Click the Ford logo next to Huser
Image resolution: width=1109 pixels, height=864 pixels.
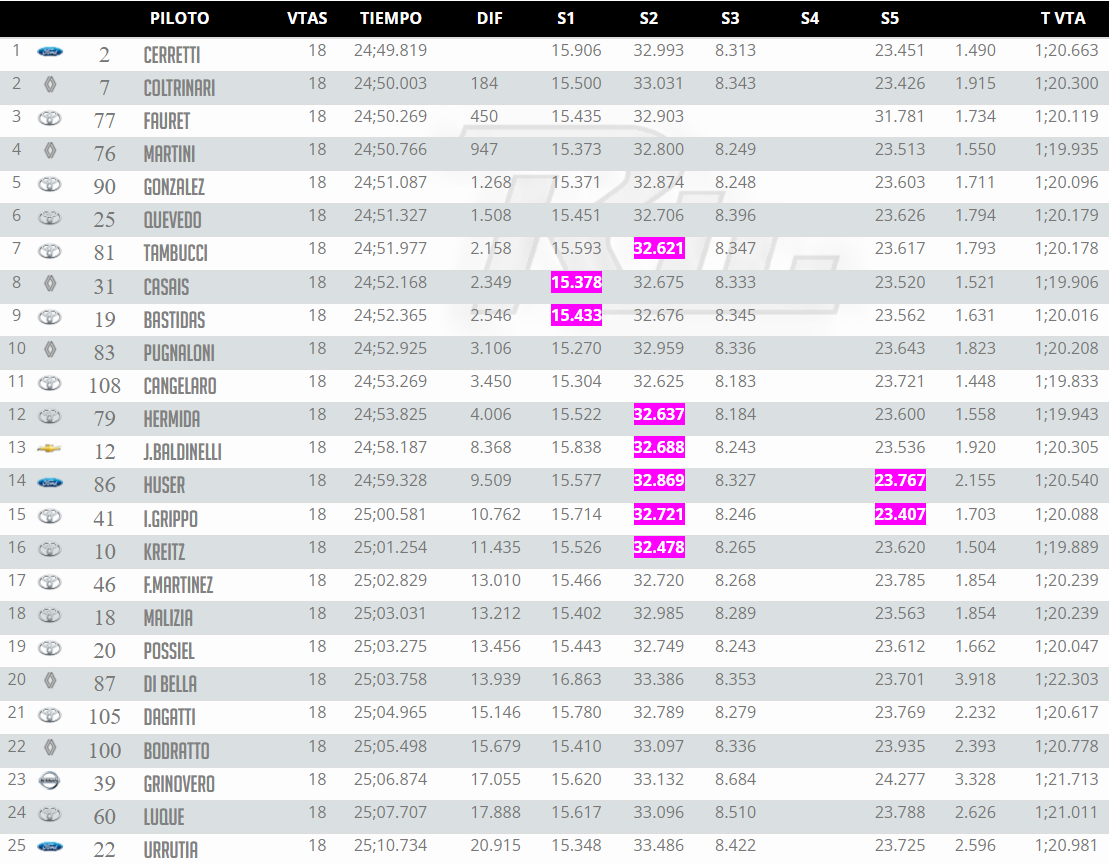pyautogui.click(x=49, y=482)
